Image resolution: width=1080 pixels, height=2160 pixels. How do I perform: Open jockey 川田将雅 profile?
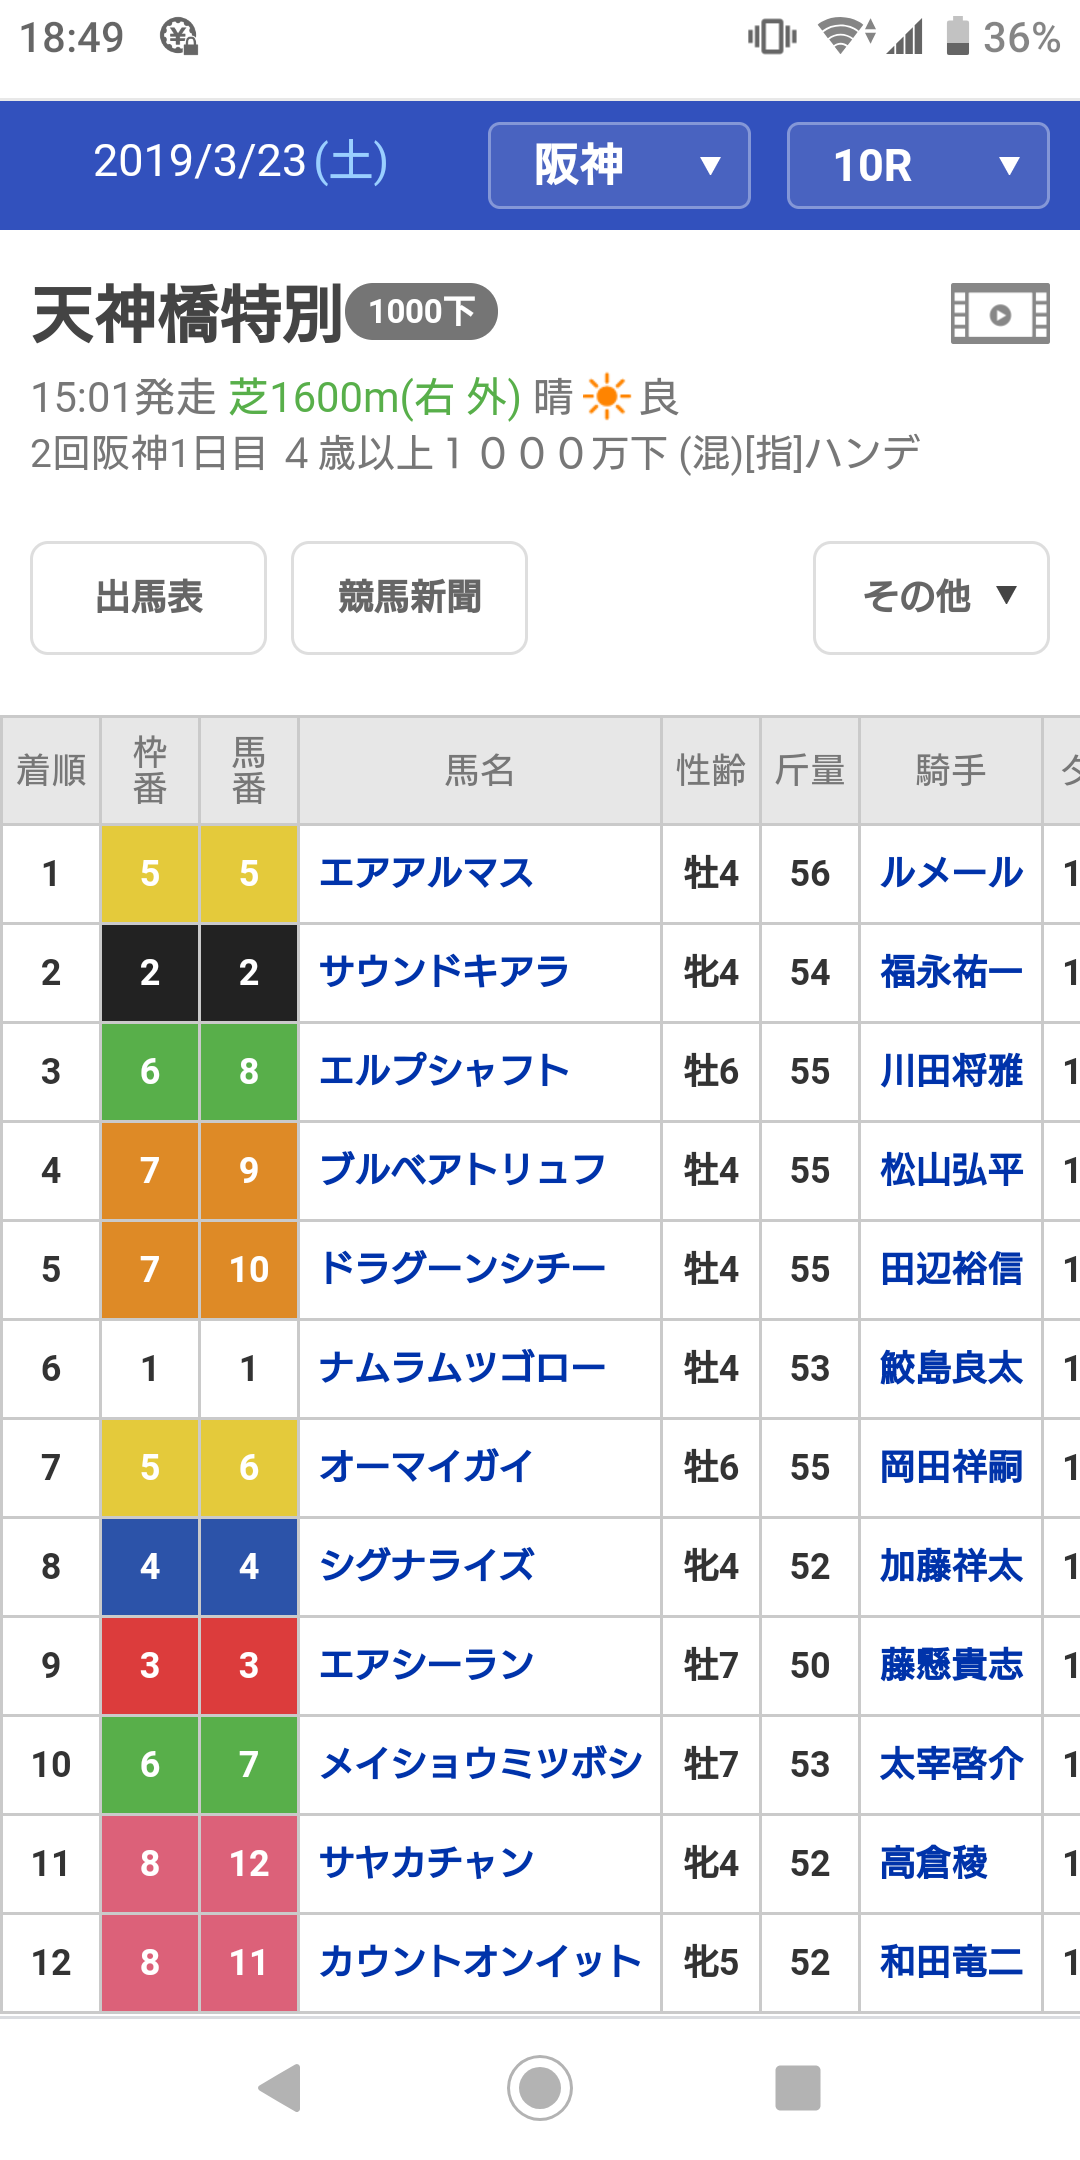pyautogui.click(x=951, y=1071)
